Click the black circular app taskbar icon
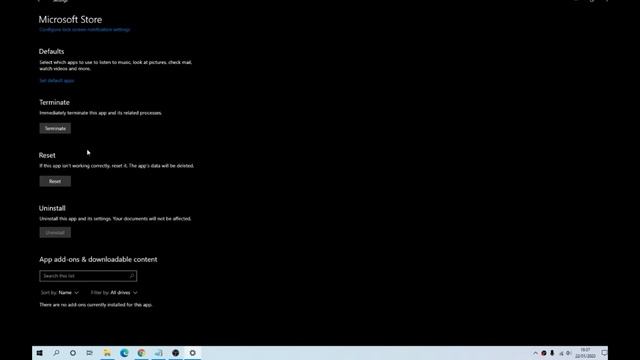 pyautogui.click(x=176, y=353)
